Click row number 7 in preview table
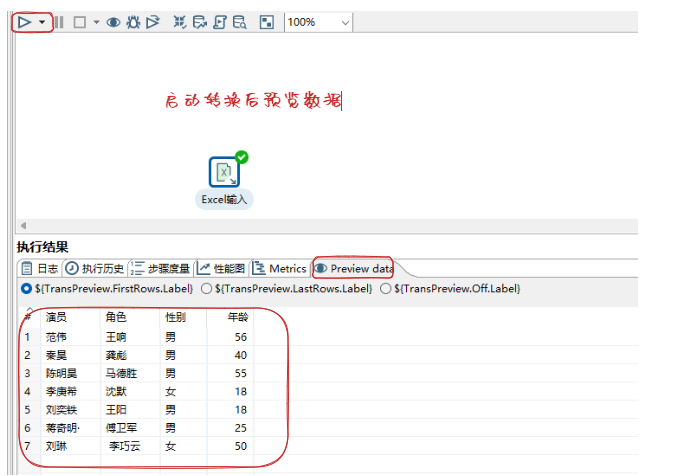This screenshot has height=476, width=677. (28, 446)
